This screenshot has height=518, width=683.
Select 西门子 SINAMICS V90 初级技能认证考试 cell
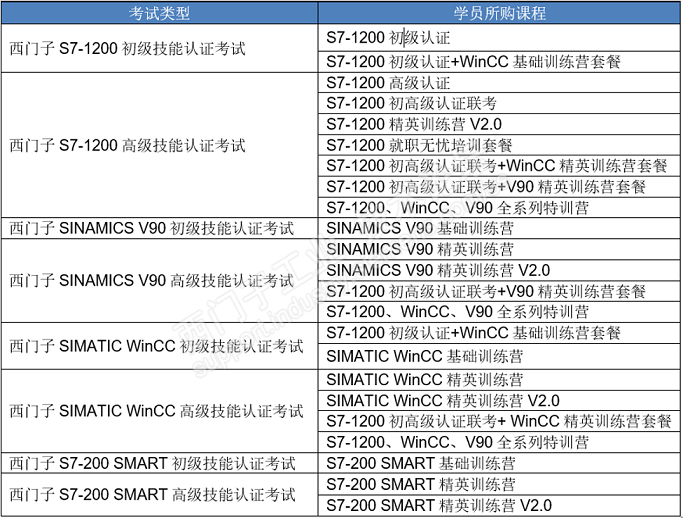[159, 228]
